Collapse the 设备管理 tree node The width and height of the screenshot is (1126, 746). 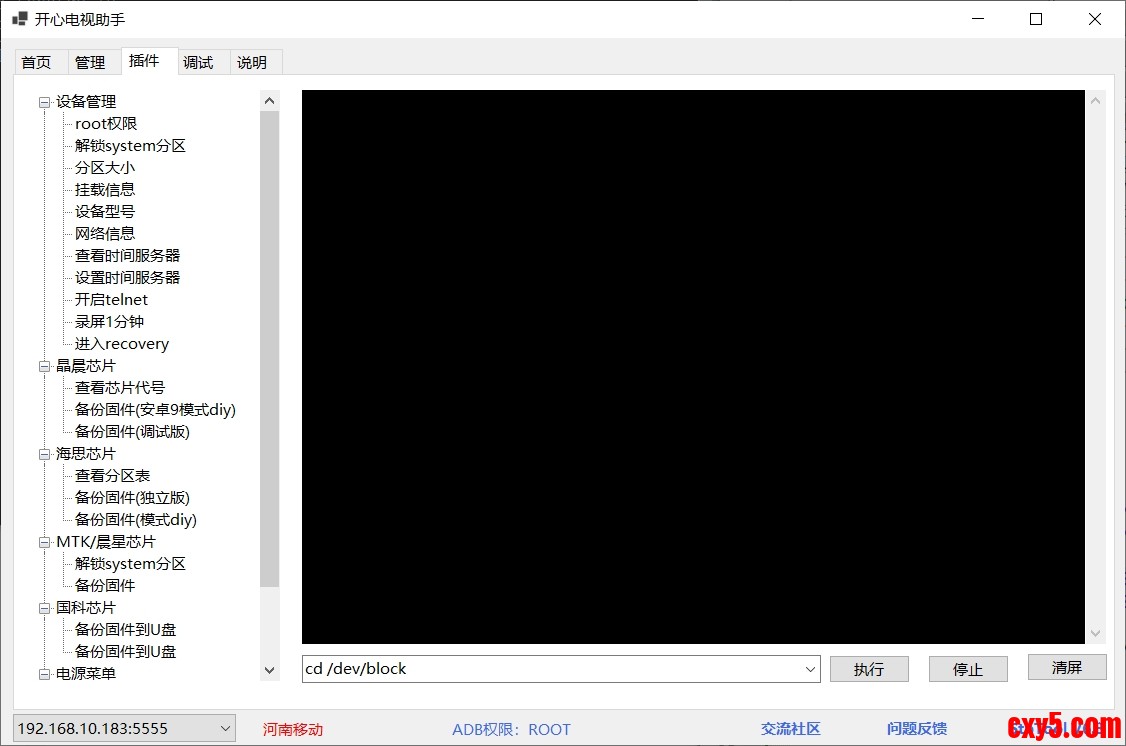tap(44, 102)
